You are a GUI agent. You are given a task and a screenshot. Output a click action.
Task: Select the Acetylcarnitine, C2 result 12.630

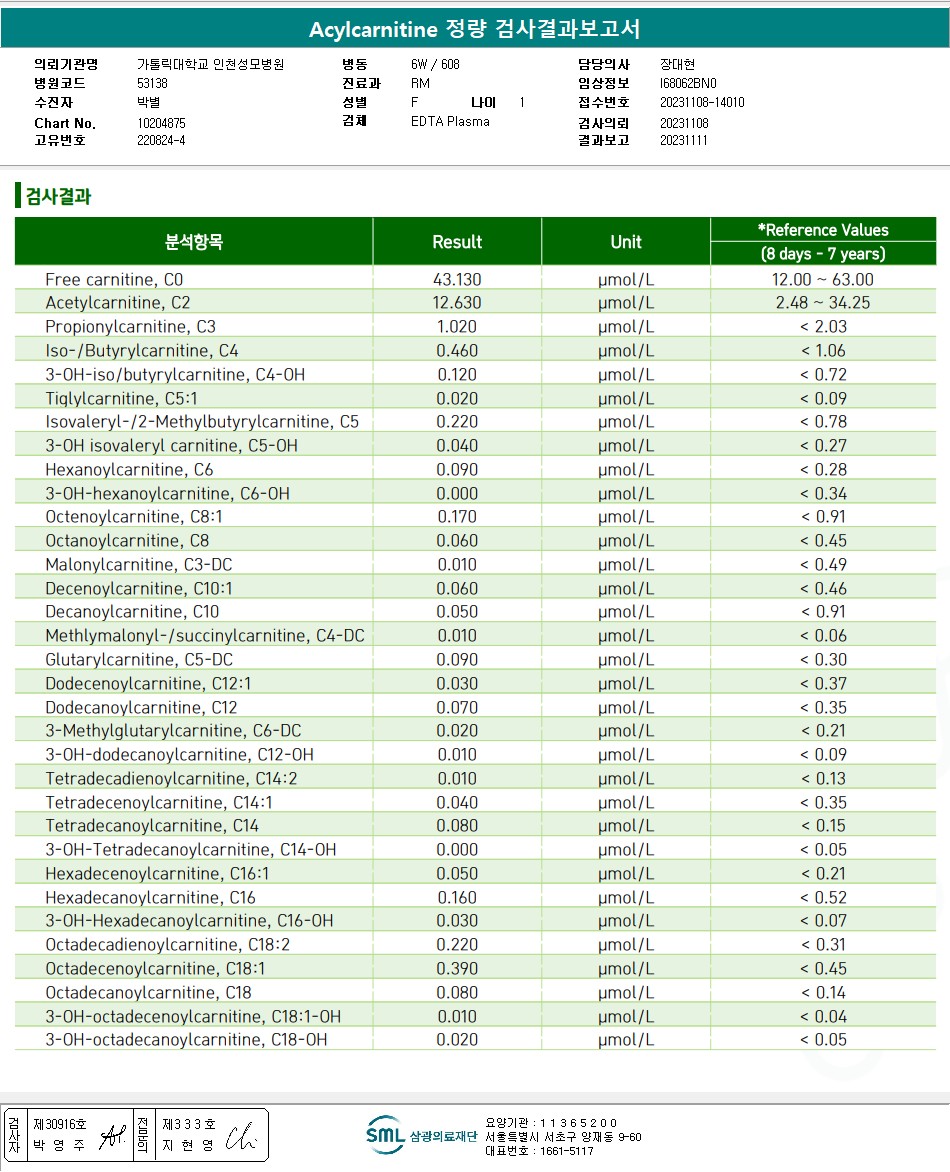click(x=457, y=303)
